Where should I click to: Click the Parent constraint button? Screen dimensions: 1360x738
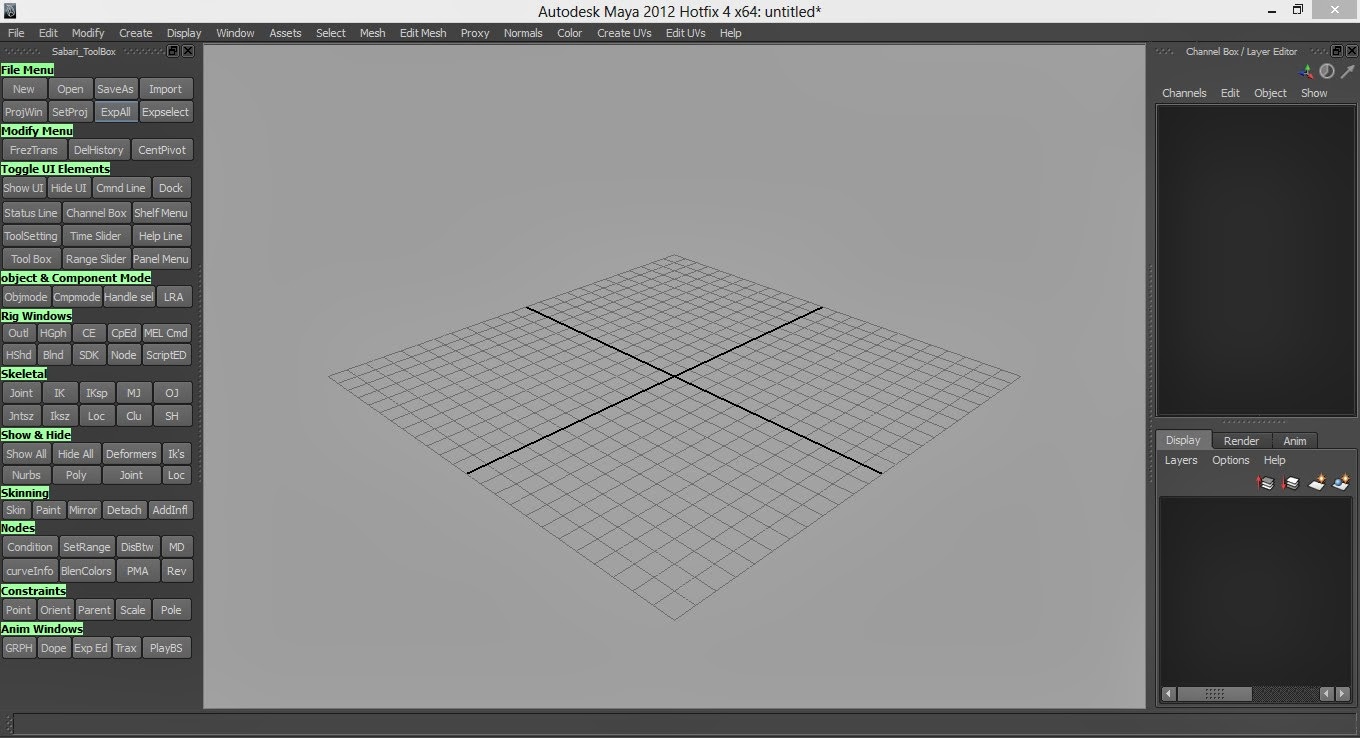point(94,610)
